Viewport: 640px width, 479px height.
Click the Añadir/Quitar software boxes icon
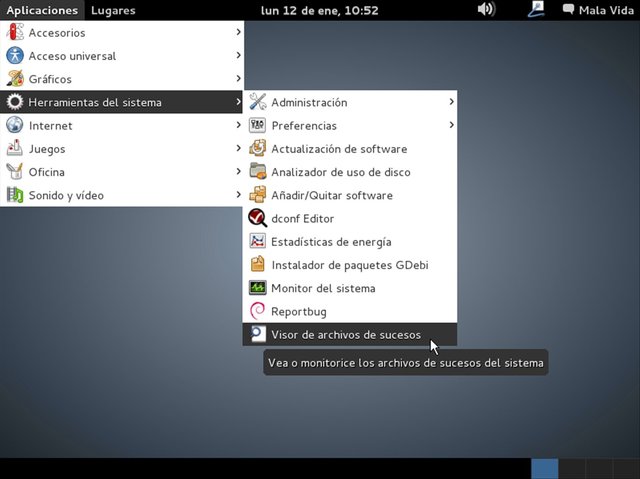point(258,195)
